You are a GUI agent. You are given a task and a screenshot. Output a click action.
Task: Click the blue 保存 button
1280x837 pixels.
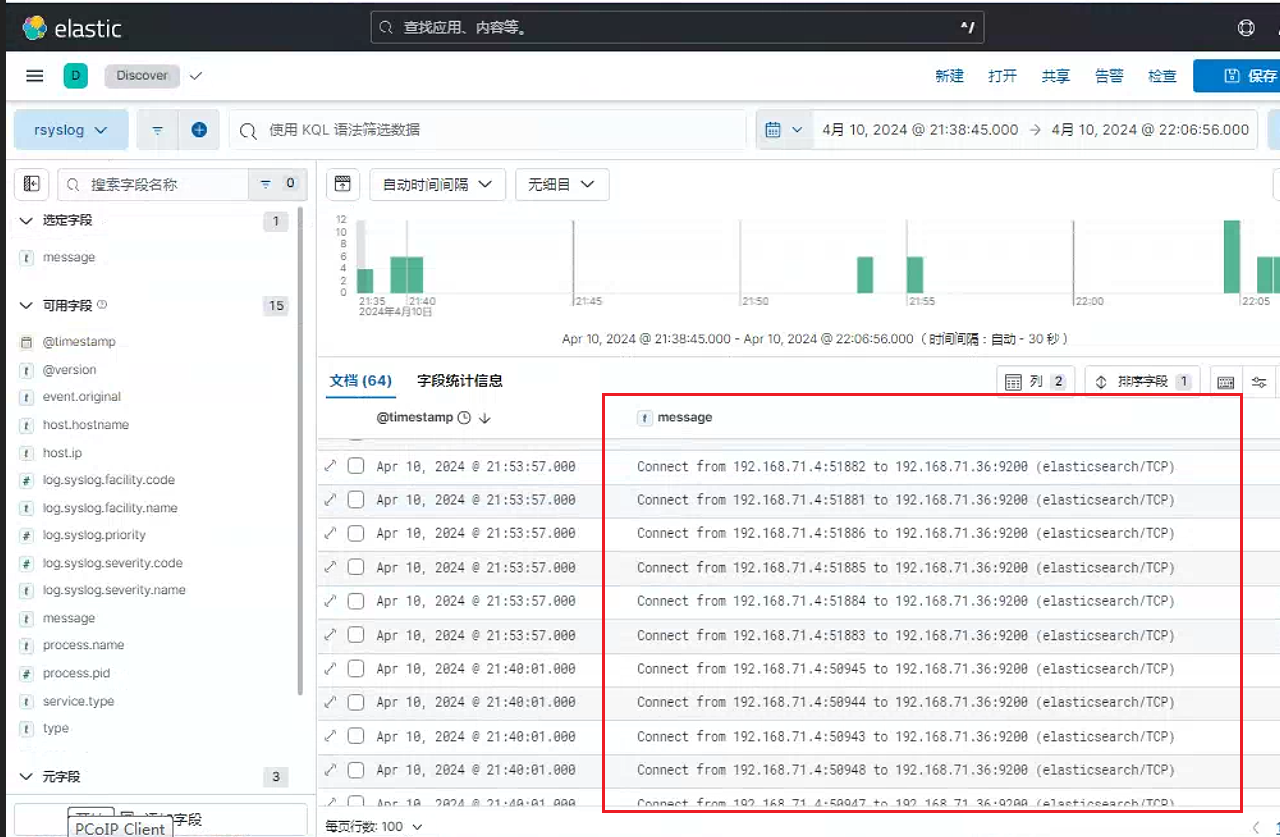[x=1237, y=76]
